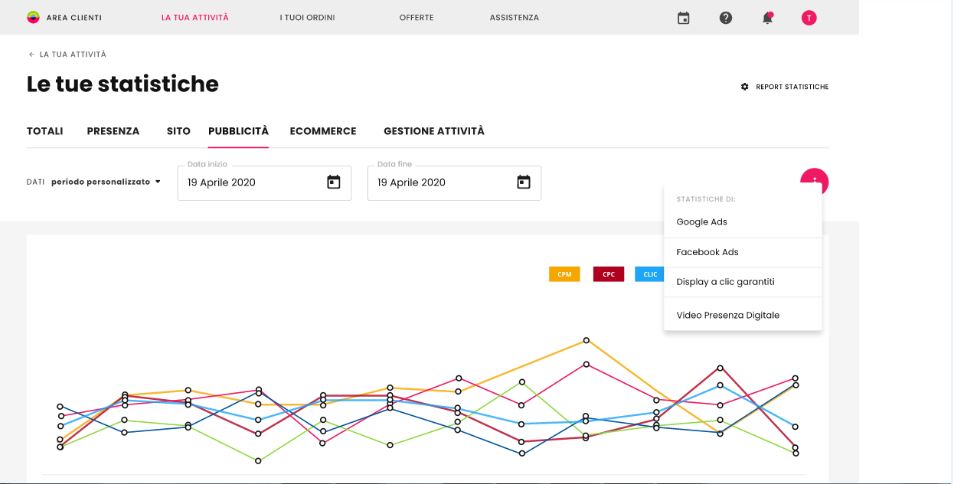
Task: Click the Area Clienti logo icon
Action: (33, 18)
